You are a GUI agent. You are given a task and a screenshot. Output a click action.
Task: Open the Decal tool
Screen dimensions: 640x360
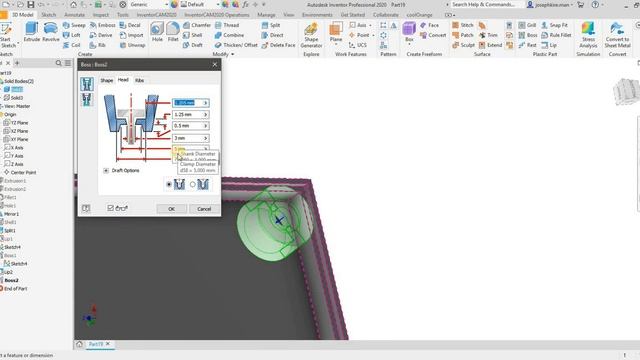pyautogui.click(x=130, y=25)
